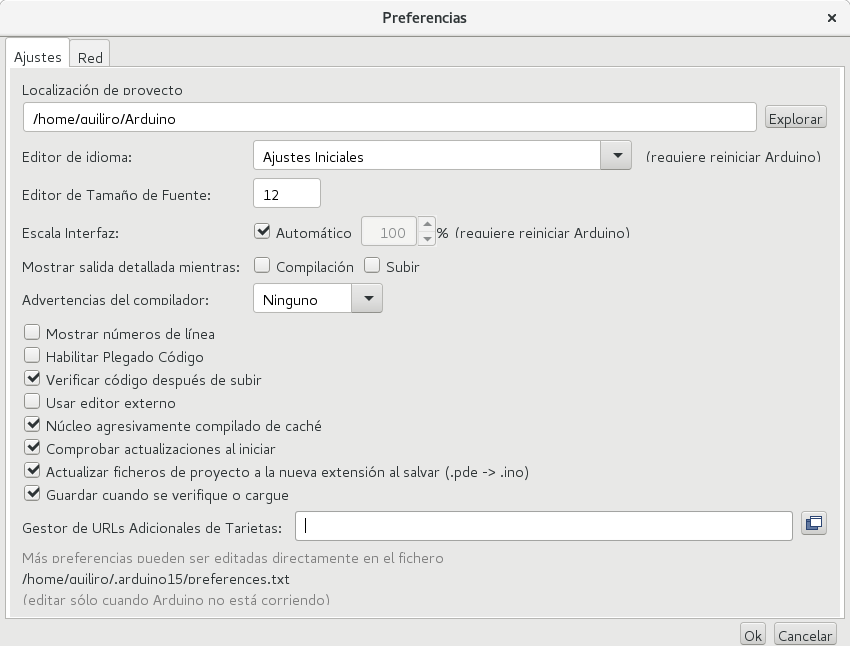This screenshot has width=850, height=646.
Task: Disable Verificar código después de subir
Action: click(x=31, y=380)
